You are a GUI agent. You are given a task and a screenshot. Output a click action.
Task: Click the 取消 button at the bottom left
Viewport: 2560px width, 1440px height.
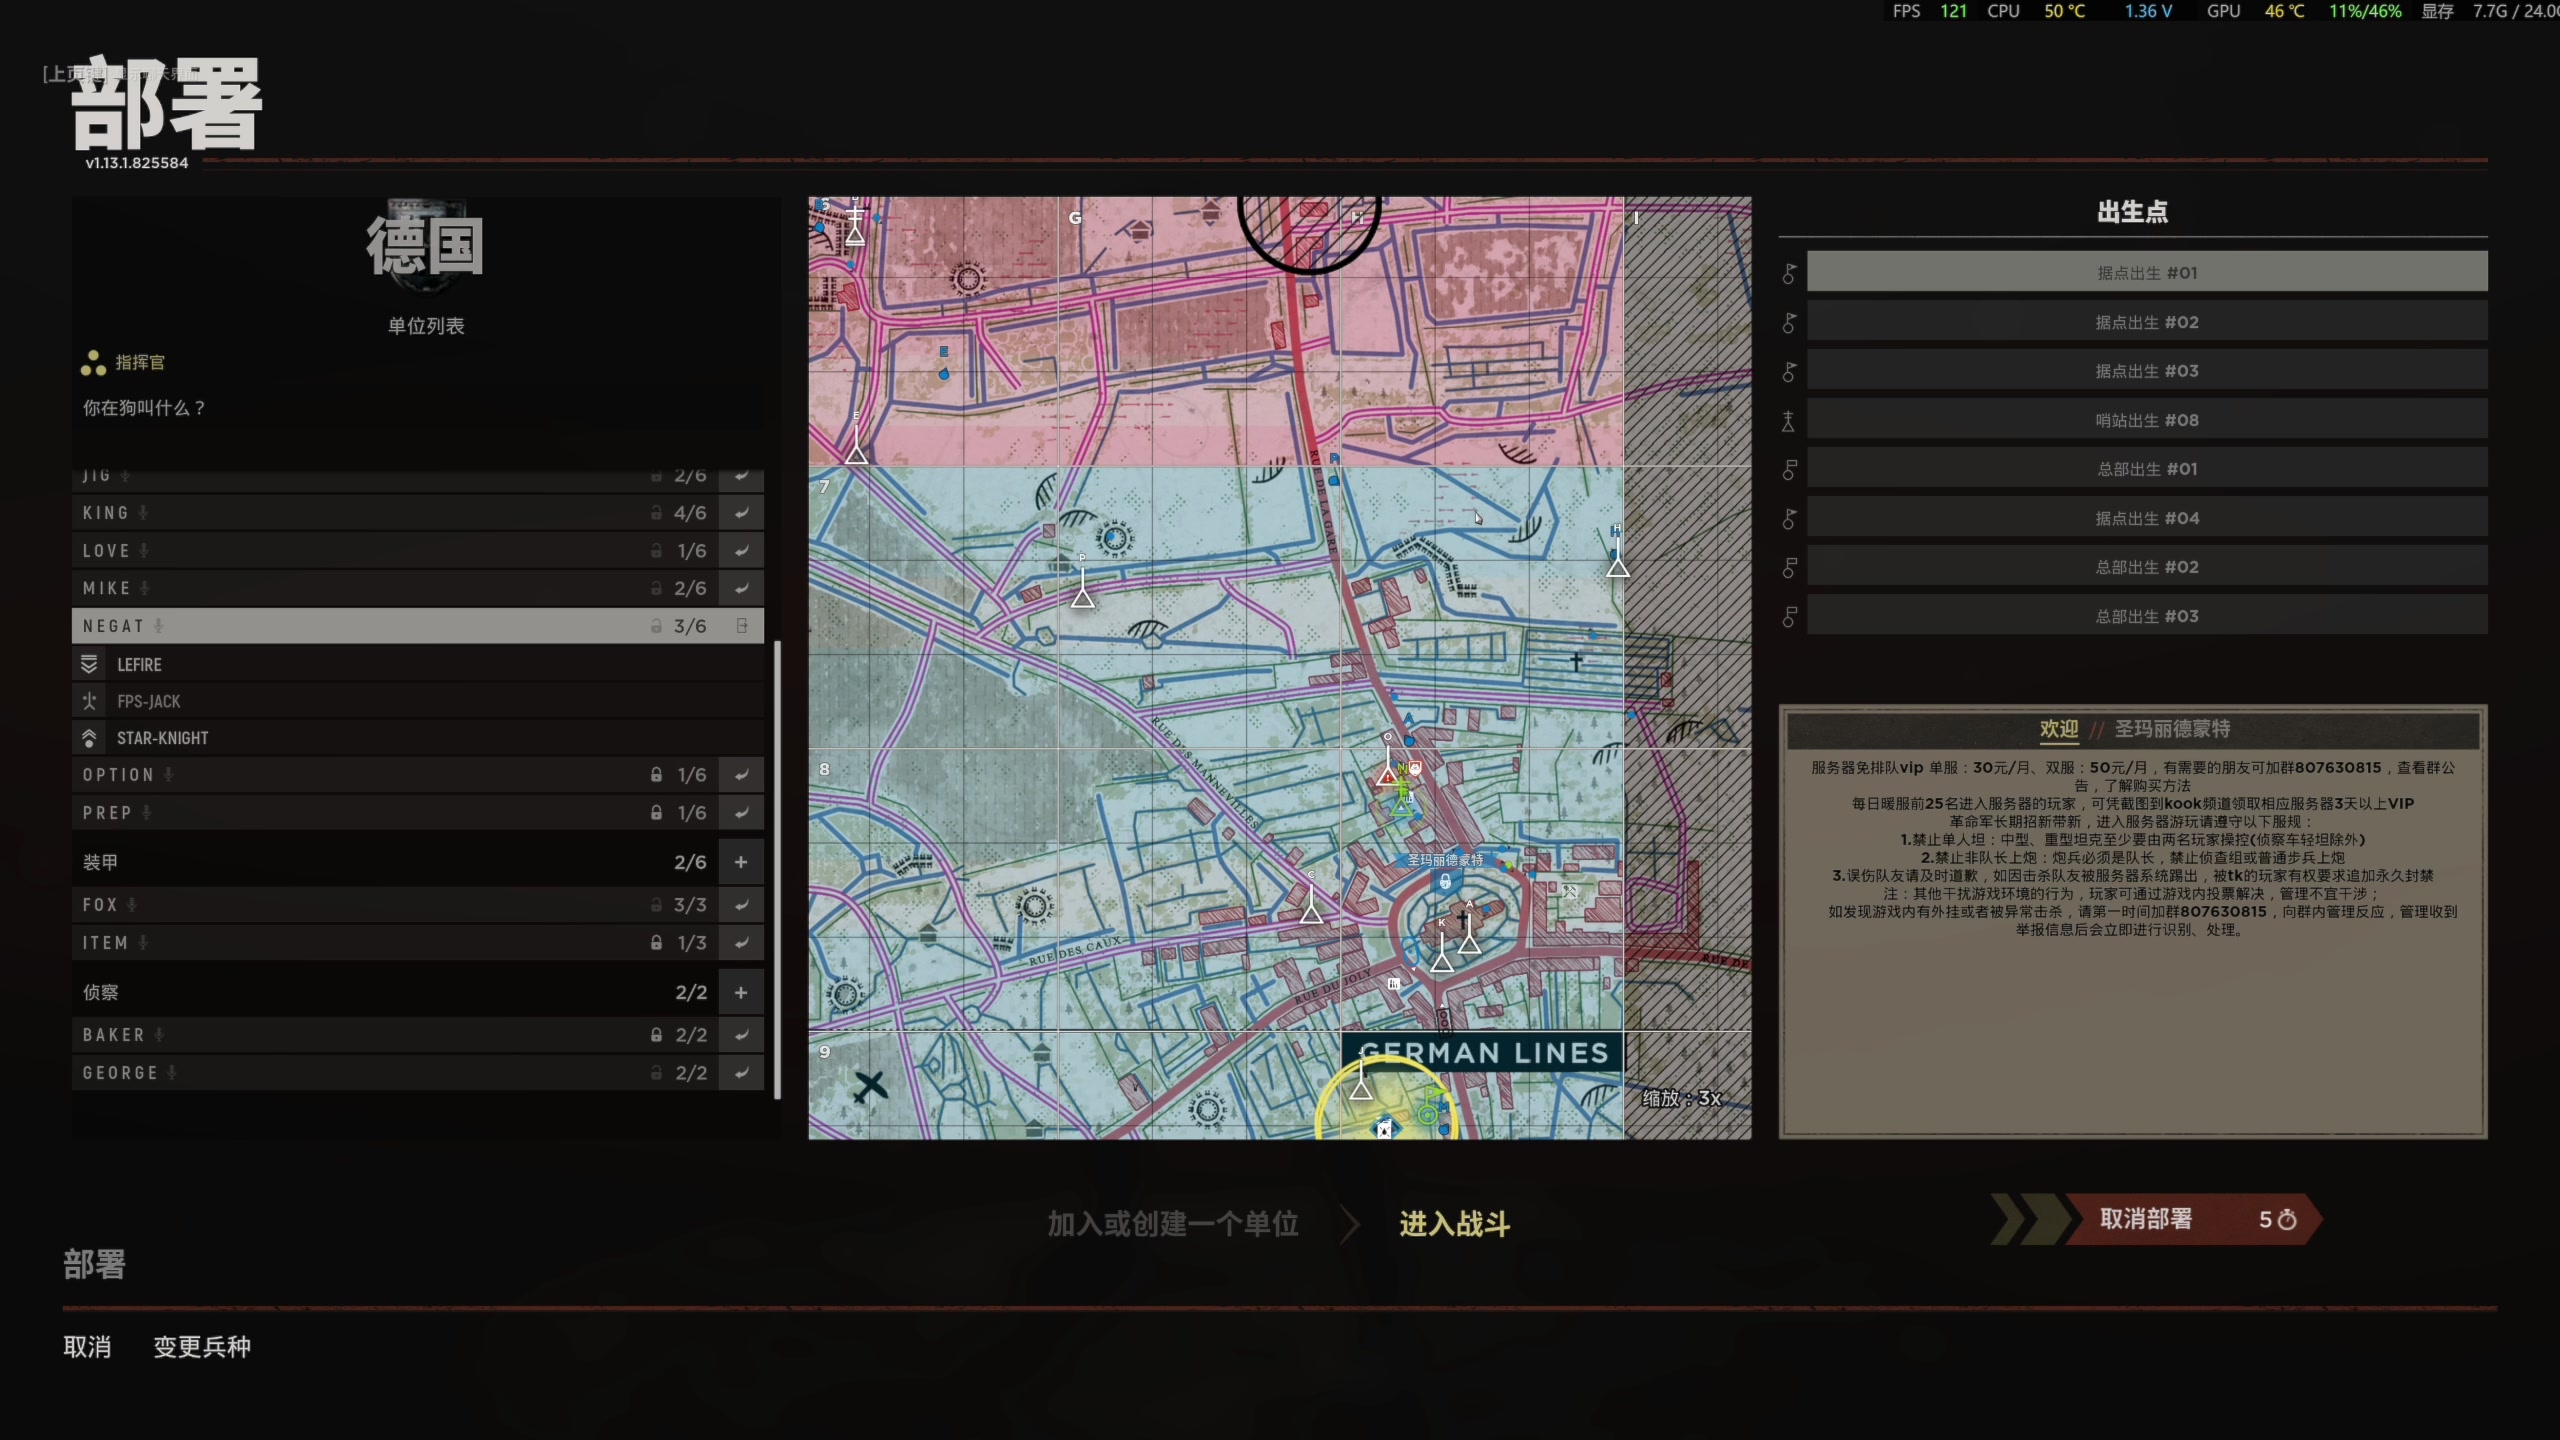[x=87, y=1347]
